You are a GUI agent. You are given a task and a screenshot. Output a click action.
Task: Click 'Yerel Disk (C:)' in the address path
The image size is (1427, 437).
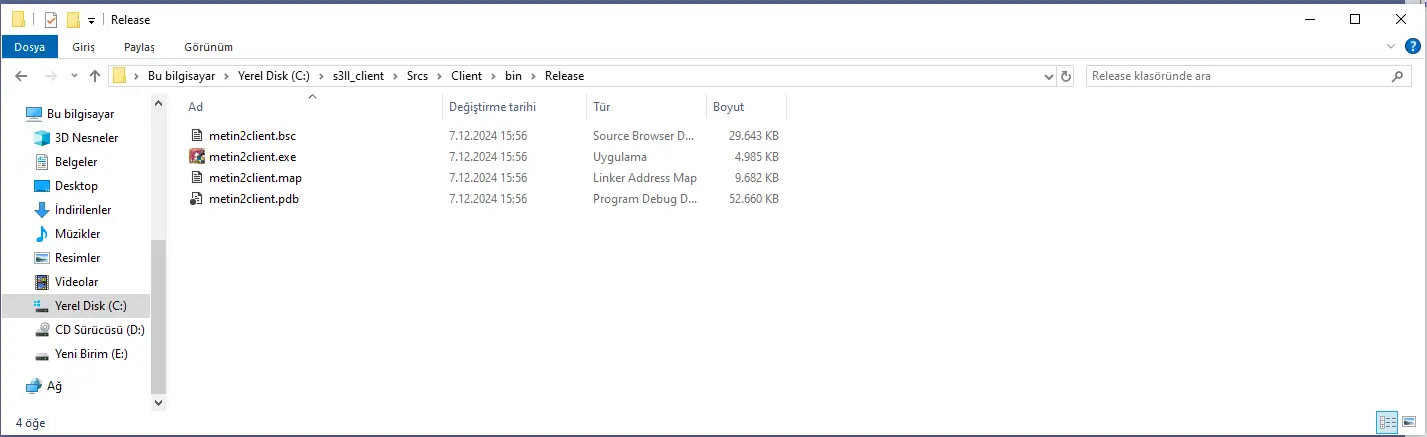tap(275, 76)
